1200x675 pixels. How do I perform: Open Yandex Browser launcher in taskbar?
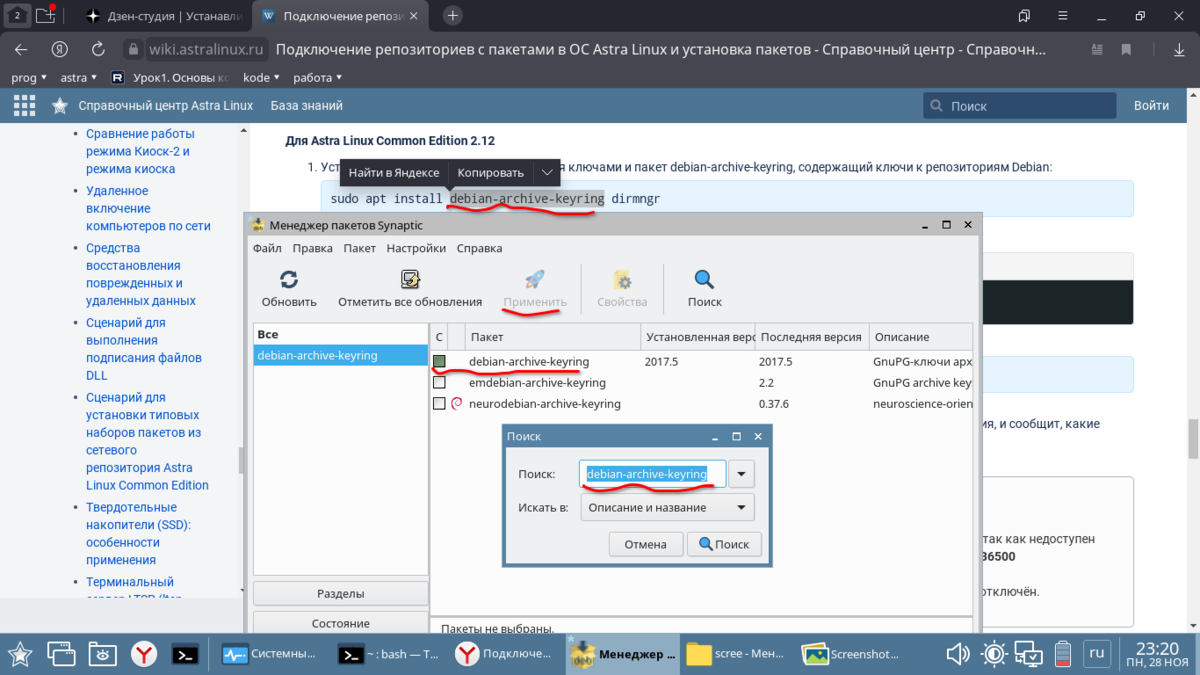click(145, 655)
